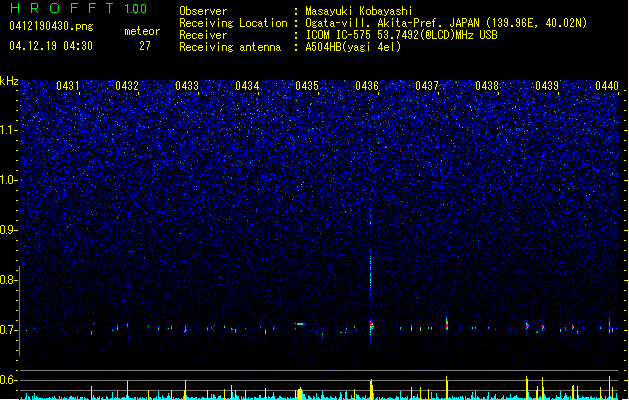
Task: Click the 0431 time marker
Action: coord(67,85)
